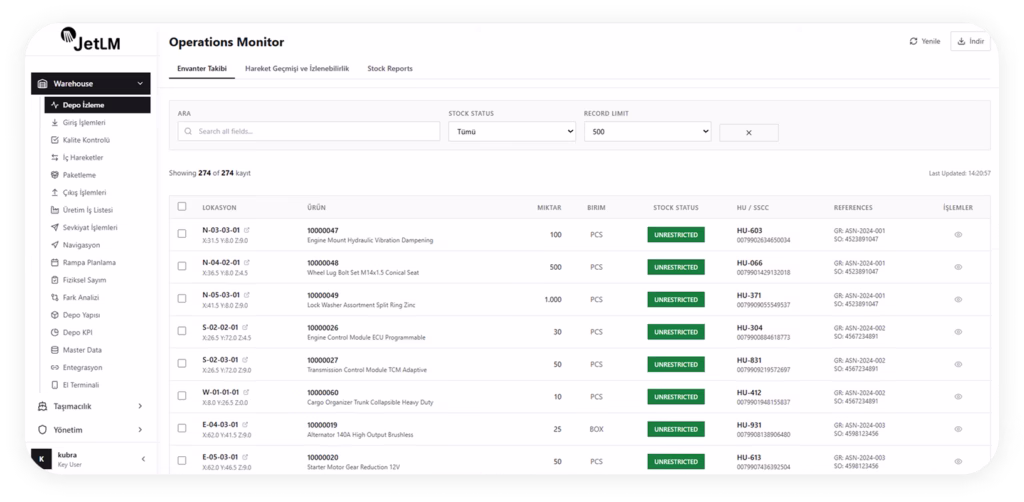Viewport: 1024px width, 502px height.
Task: Switch to Hareket Geçmişi ve İzlenebilirlik tab
Action: click(x=296, y=69)
